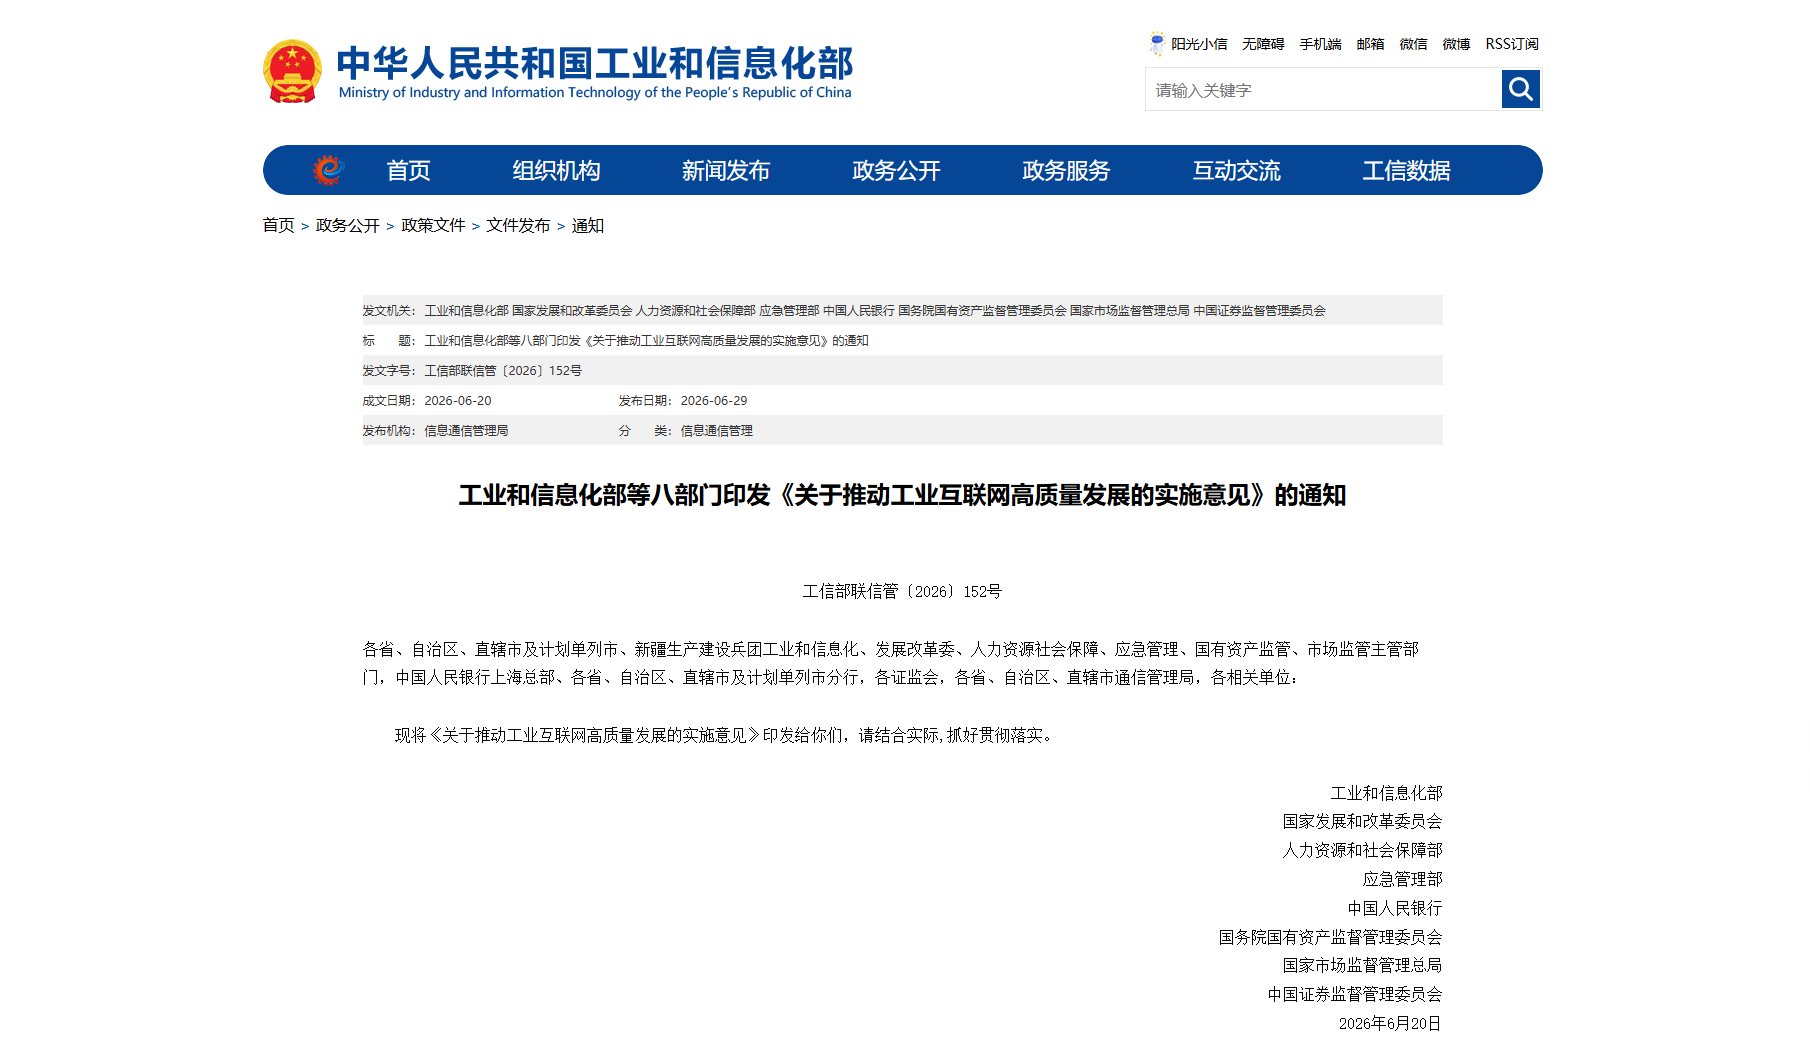The height and width of the screenshot is (1047, 1810).
Task: Click signatory 国务院国有资产监督管理委员会
Action: (1330, 938)
